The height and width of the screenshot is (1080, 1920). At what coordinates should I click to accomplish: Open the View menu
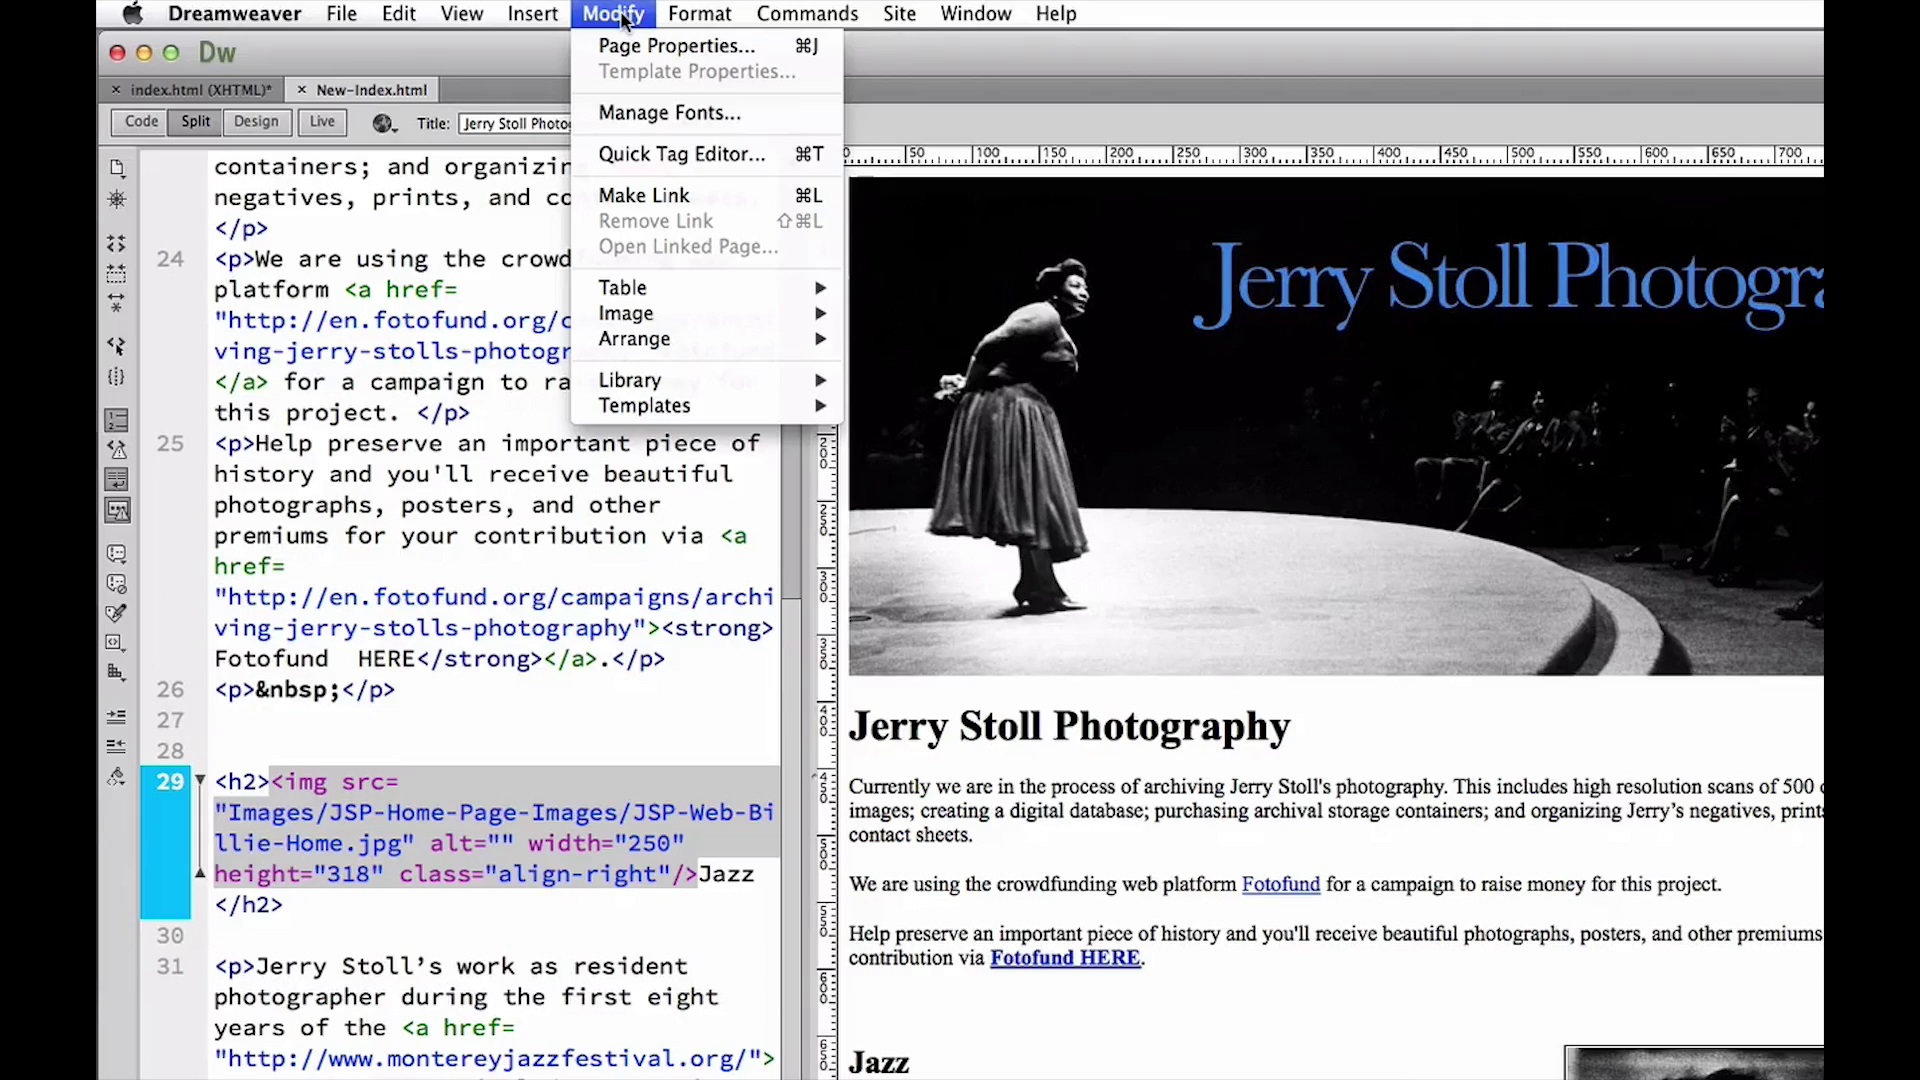(462, 14)
